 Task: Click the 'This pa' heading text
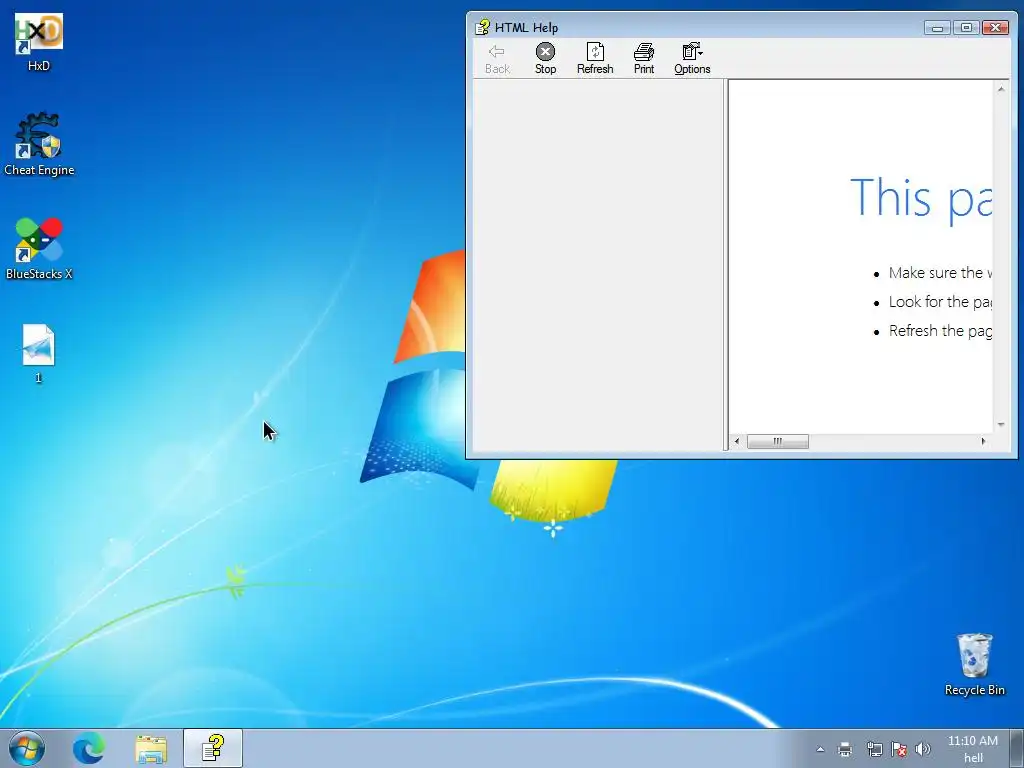click(x=921, y=198)
